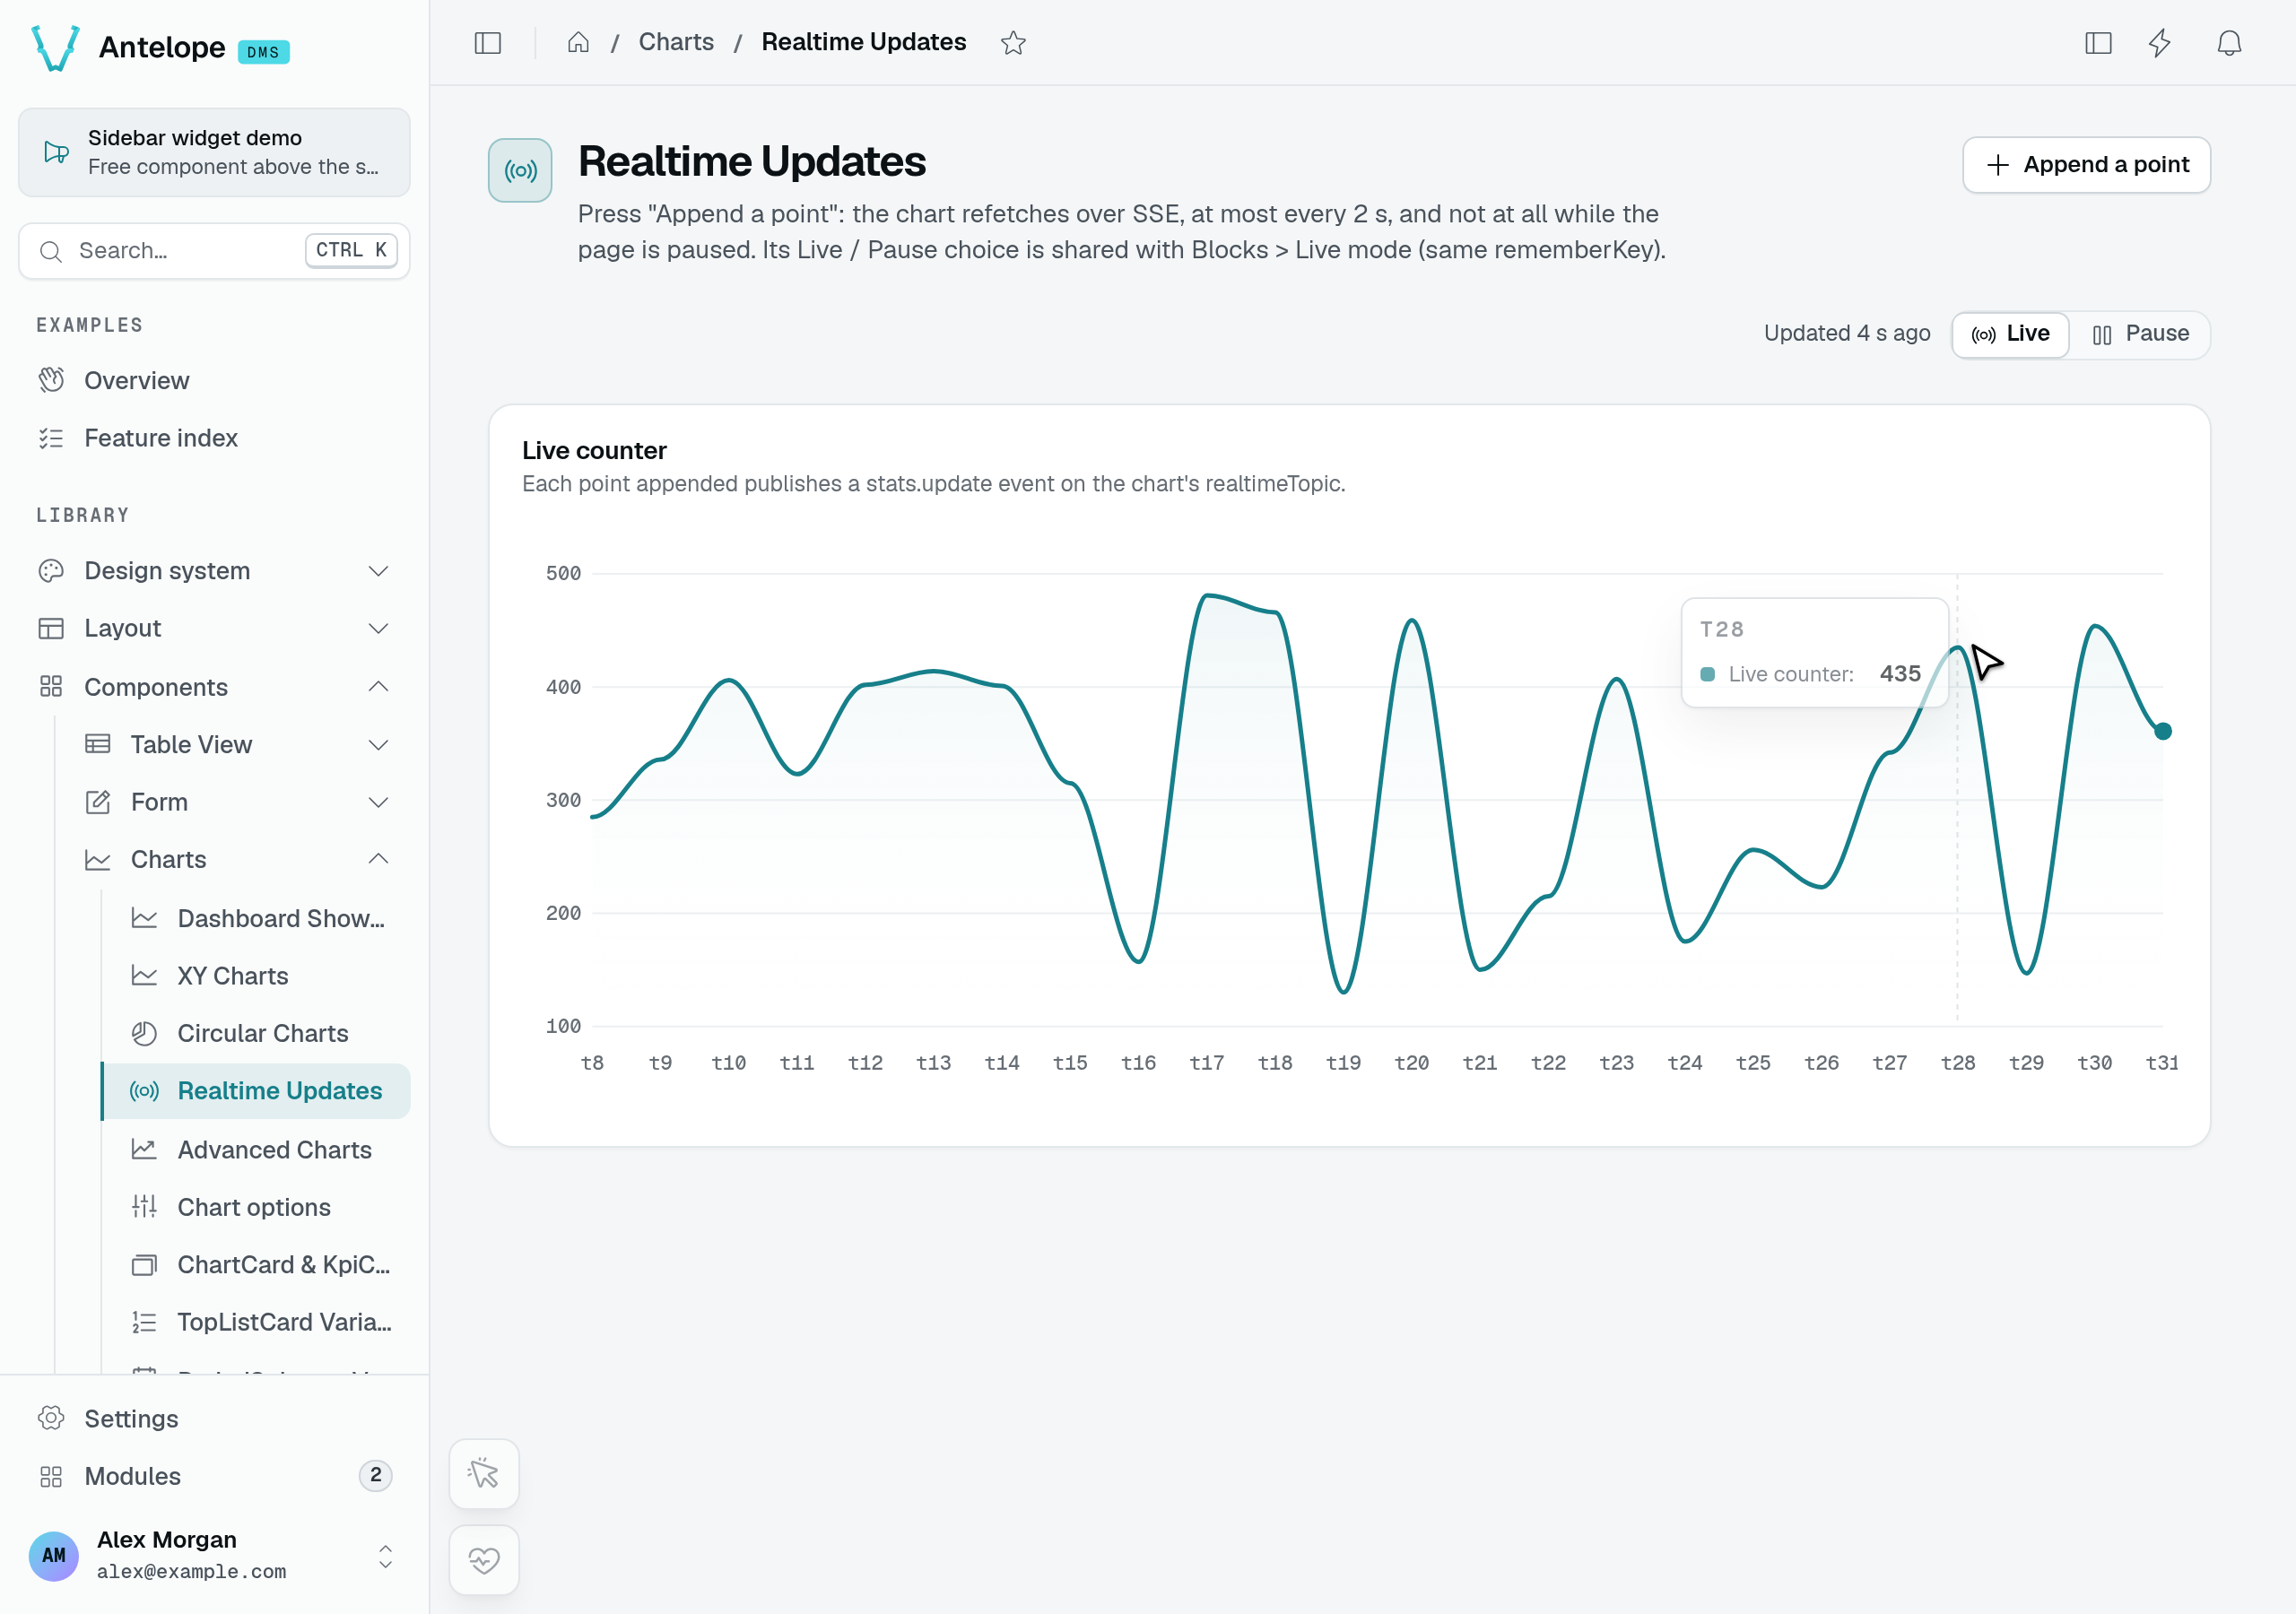Open the Sidebar widget demo card
This screenshot has height=1614, width=2296.
214,152
